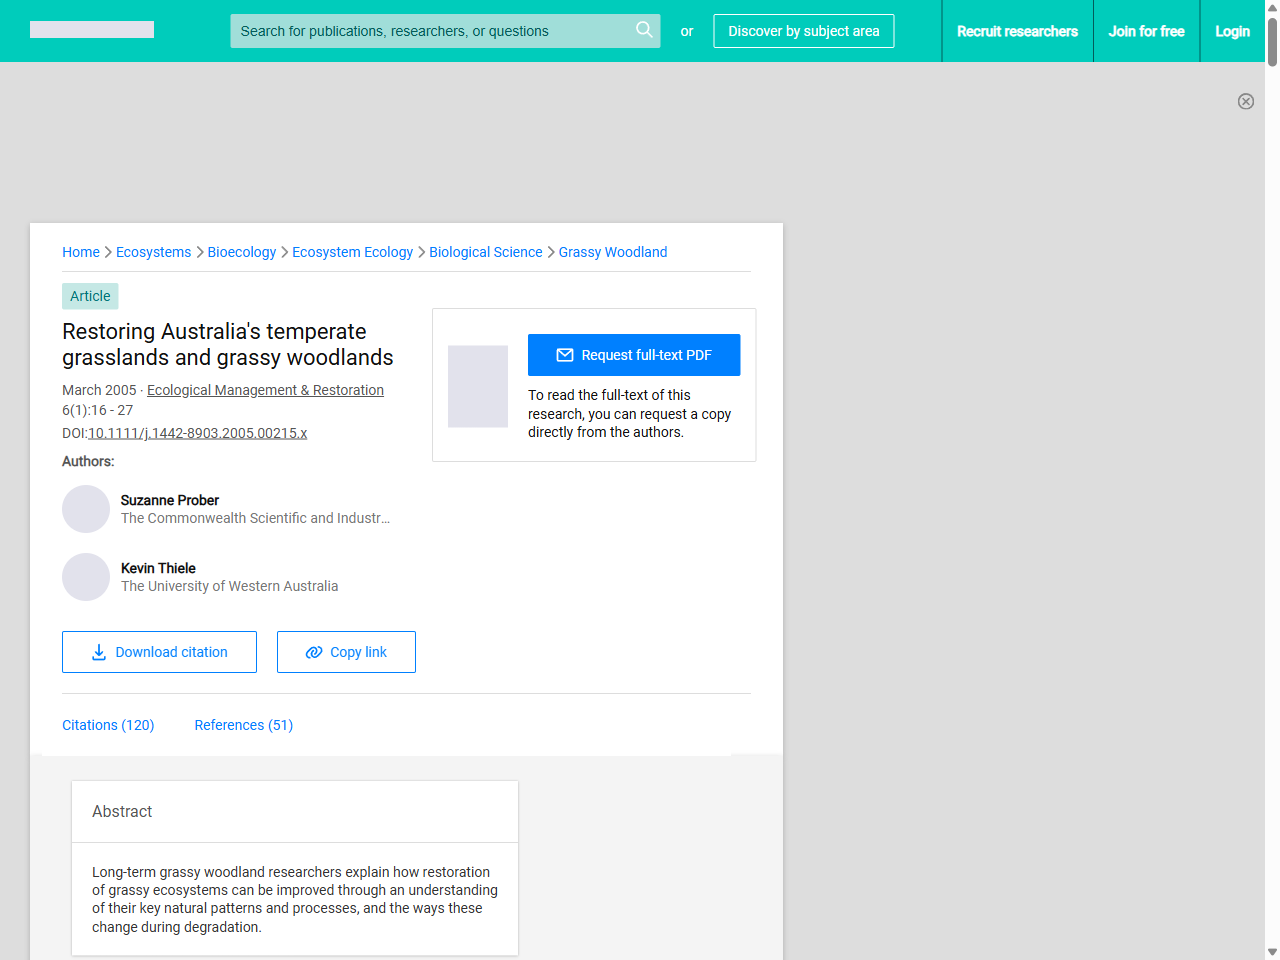Image resolution: width=1280 pixels, height=960 pixels.
Task: Open the Ecological Management & Restoration journal link
Action: coord(265,390)
